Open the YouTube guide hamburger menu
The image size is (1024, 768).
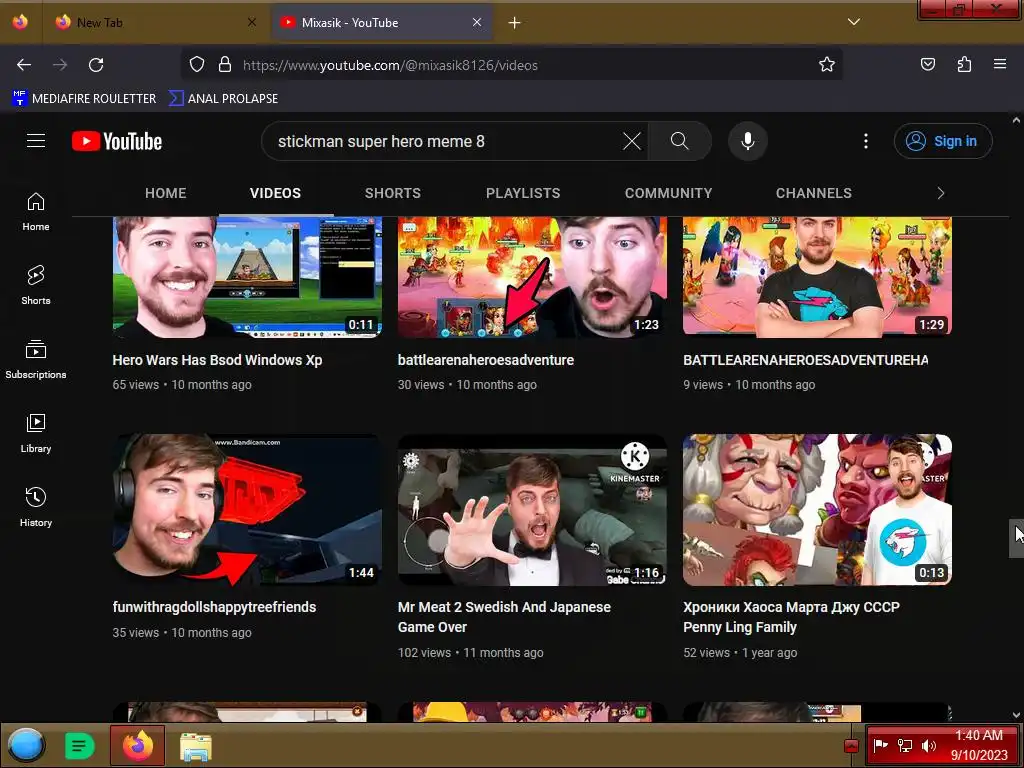36,141
